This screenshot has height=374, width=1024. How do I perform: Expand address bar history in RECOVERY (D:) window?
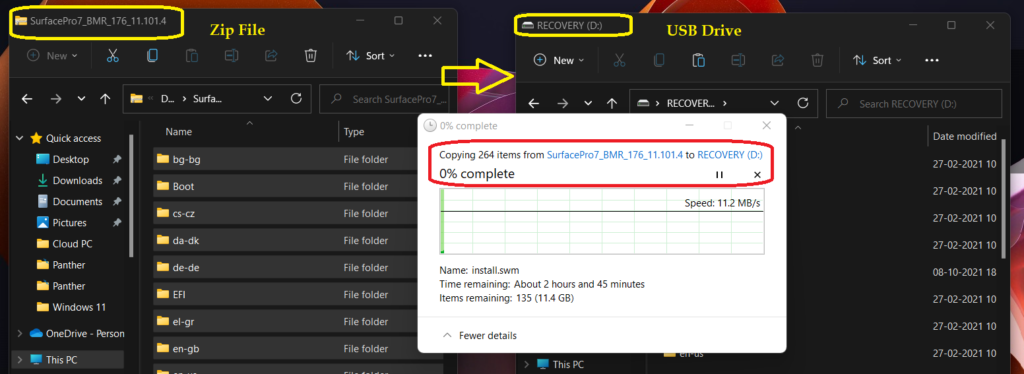click(x=775, y=104)
